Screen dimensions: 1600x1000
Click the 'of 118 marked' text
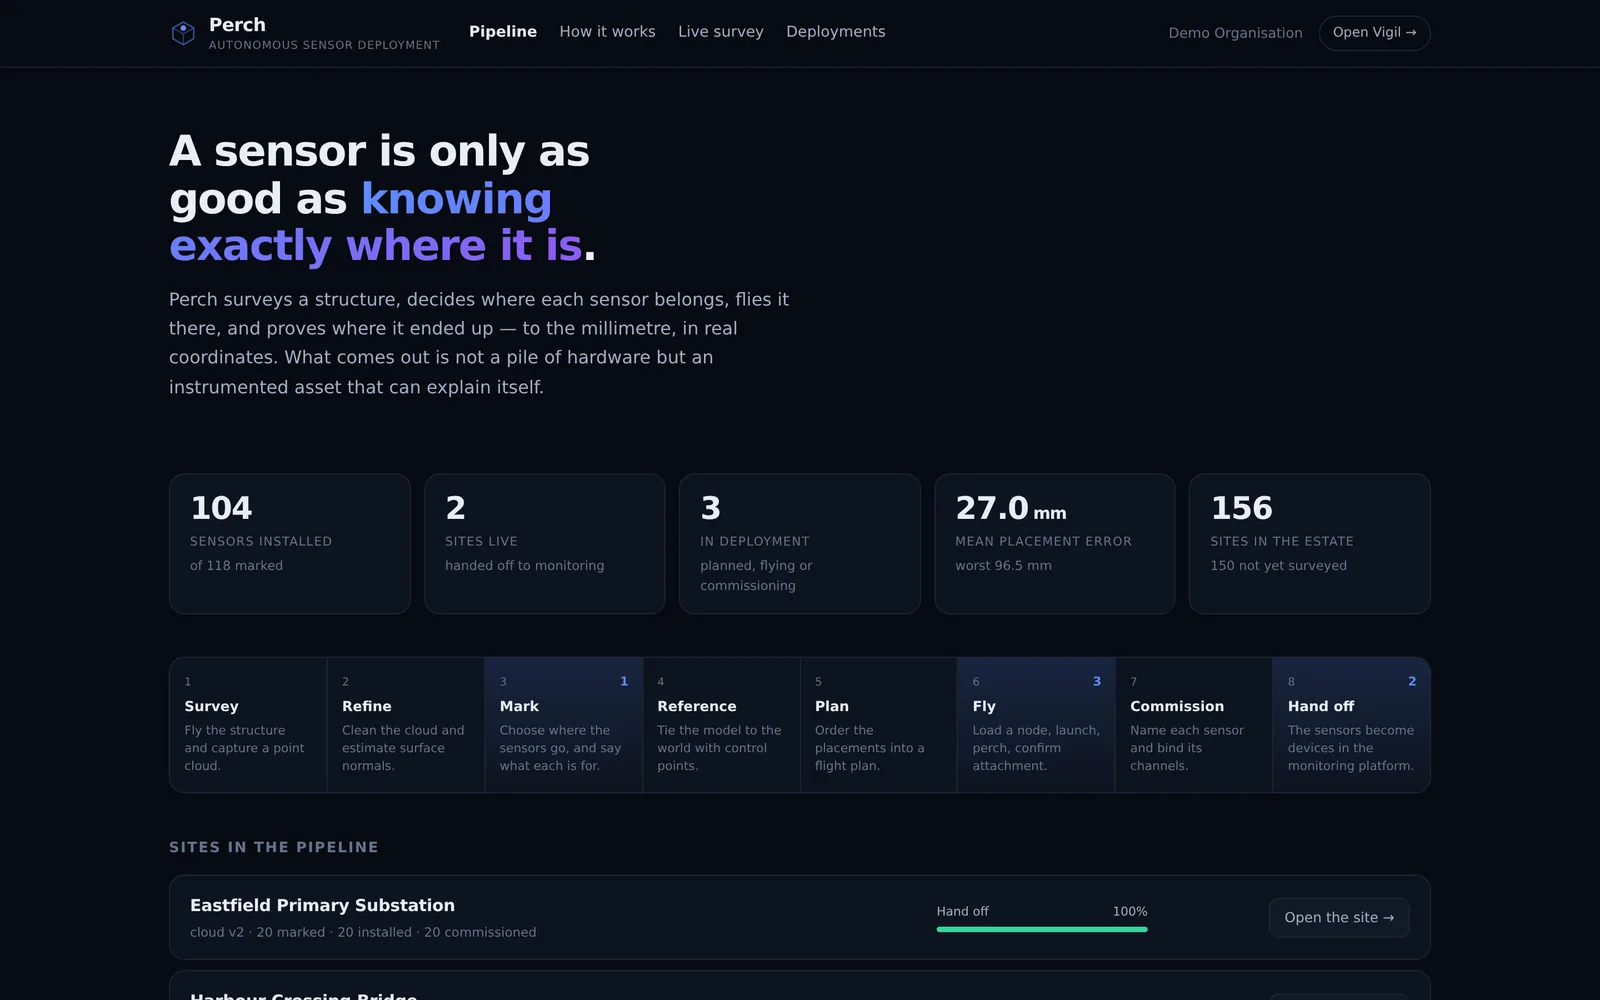[x=236, y=566]
